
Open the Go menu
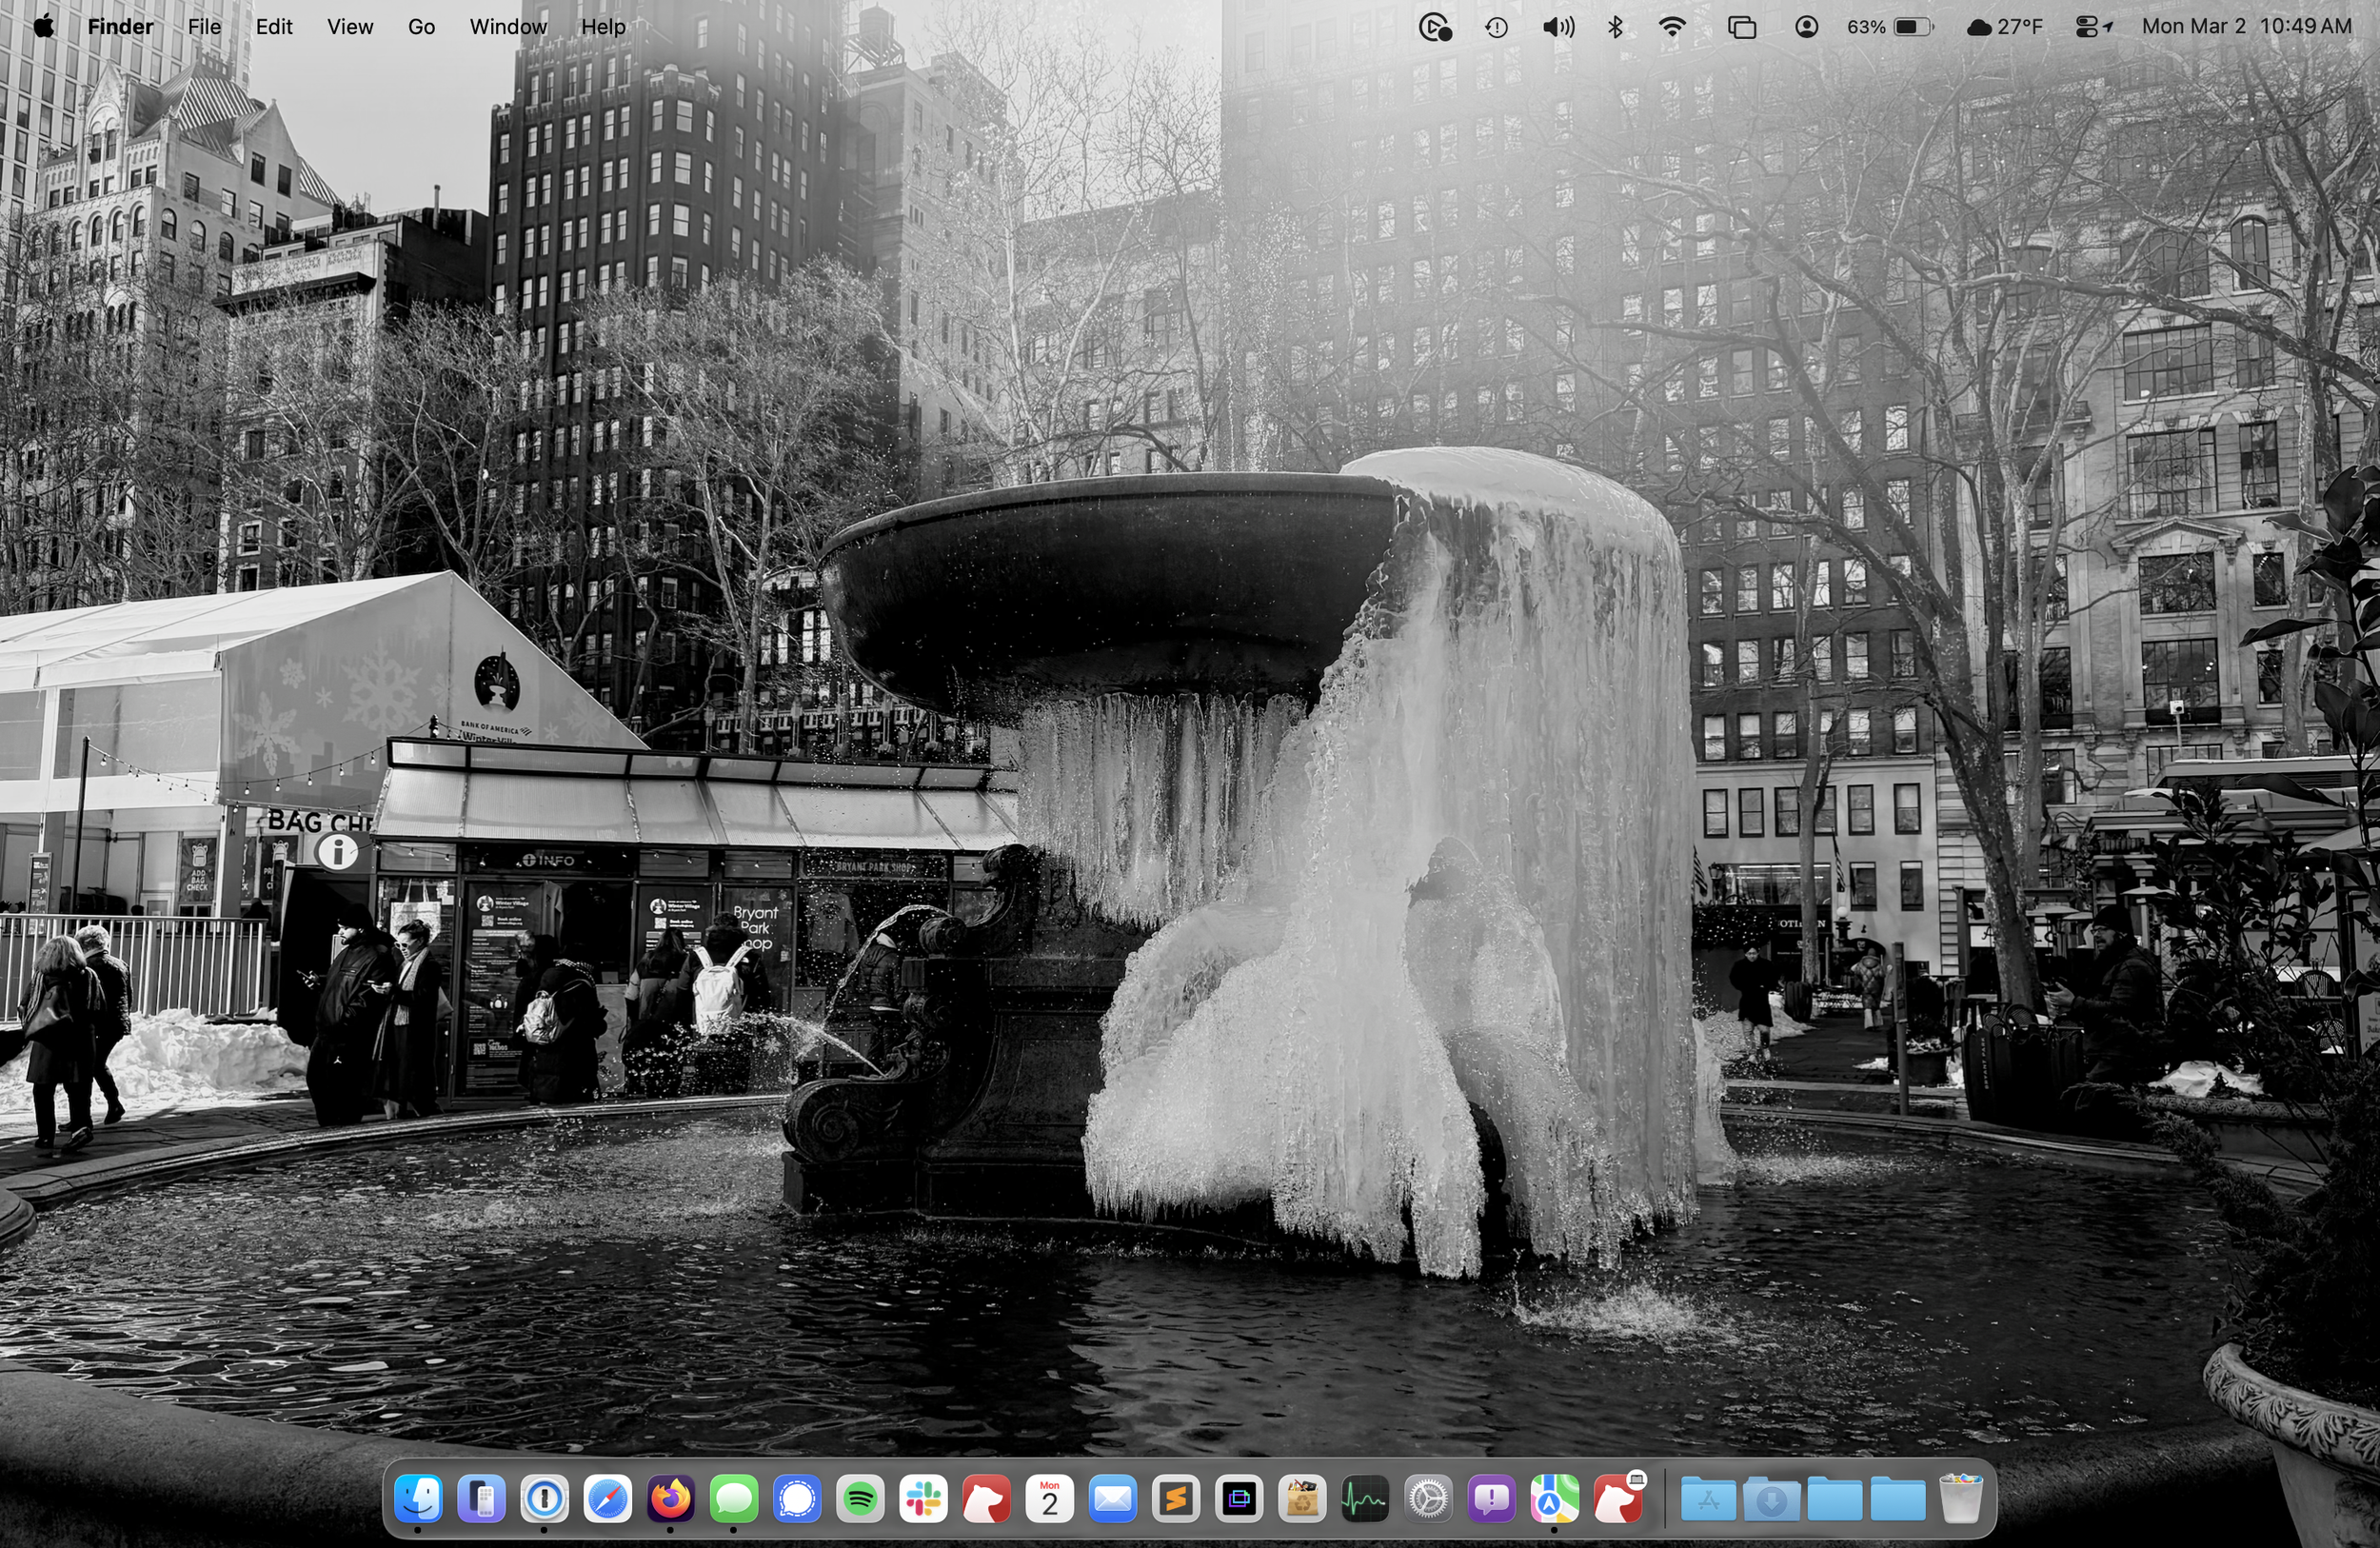421,27
